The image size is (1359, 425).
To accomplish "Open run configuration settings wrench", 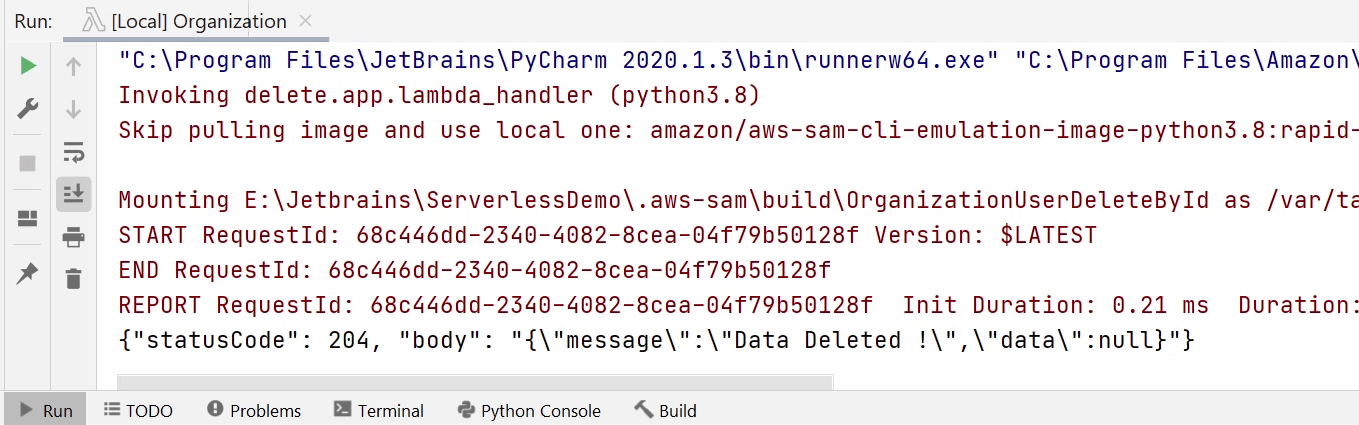I will pyautogui.click(x=28, y=109).
